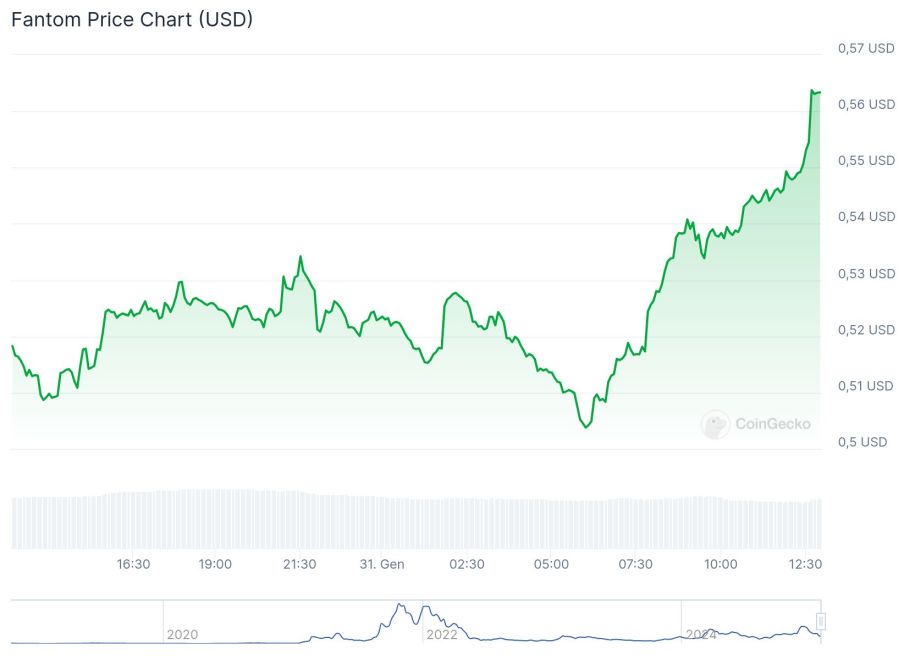Click the navigator peak near 2022

tap(401, 606)
